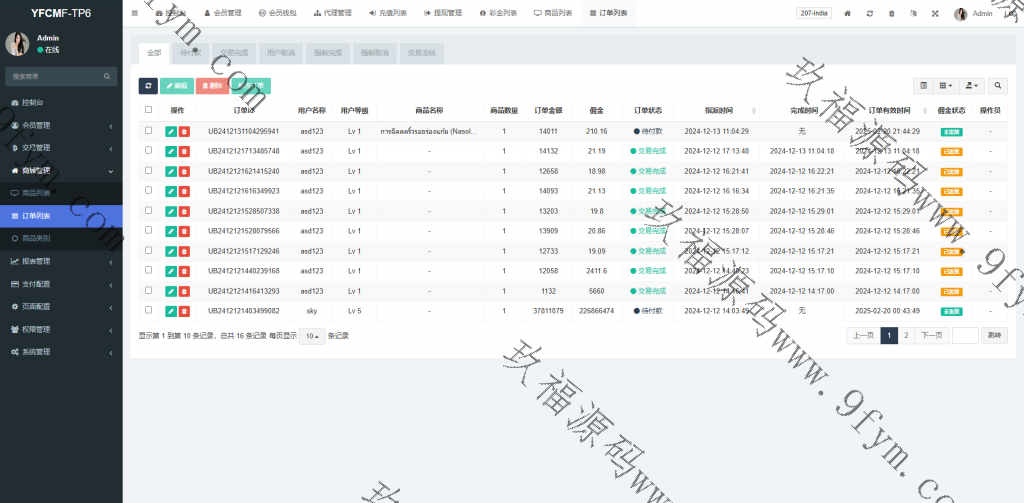Click the trash clear-cache icon in header

tap(891, 14)
